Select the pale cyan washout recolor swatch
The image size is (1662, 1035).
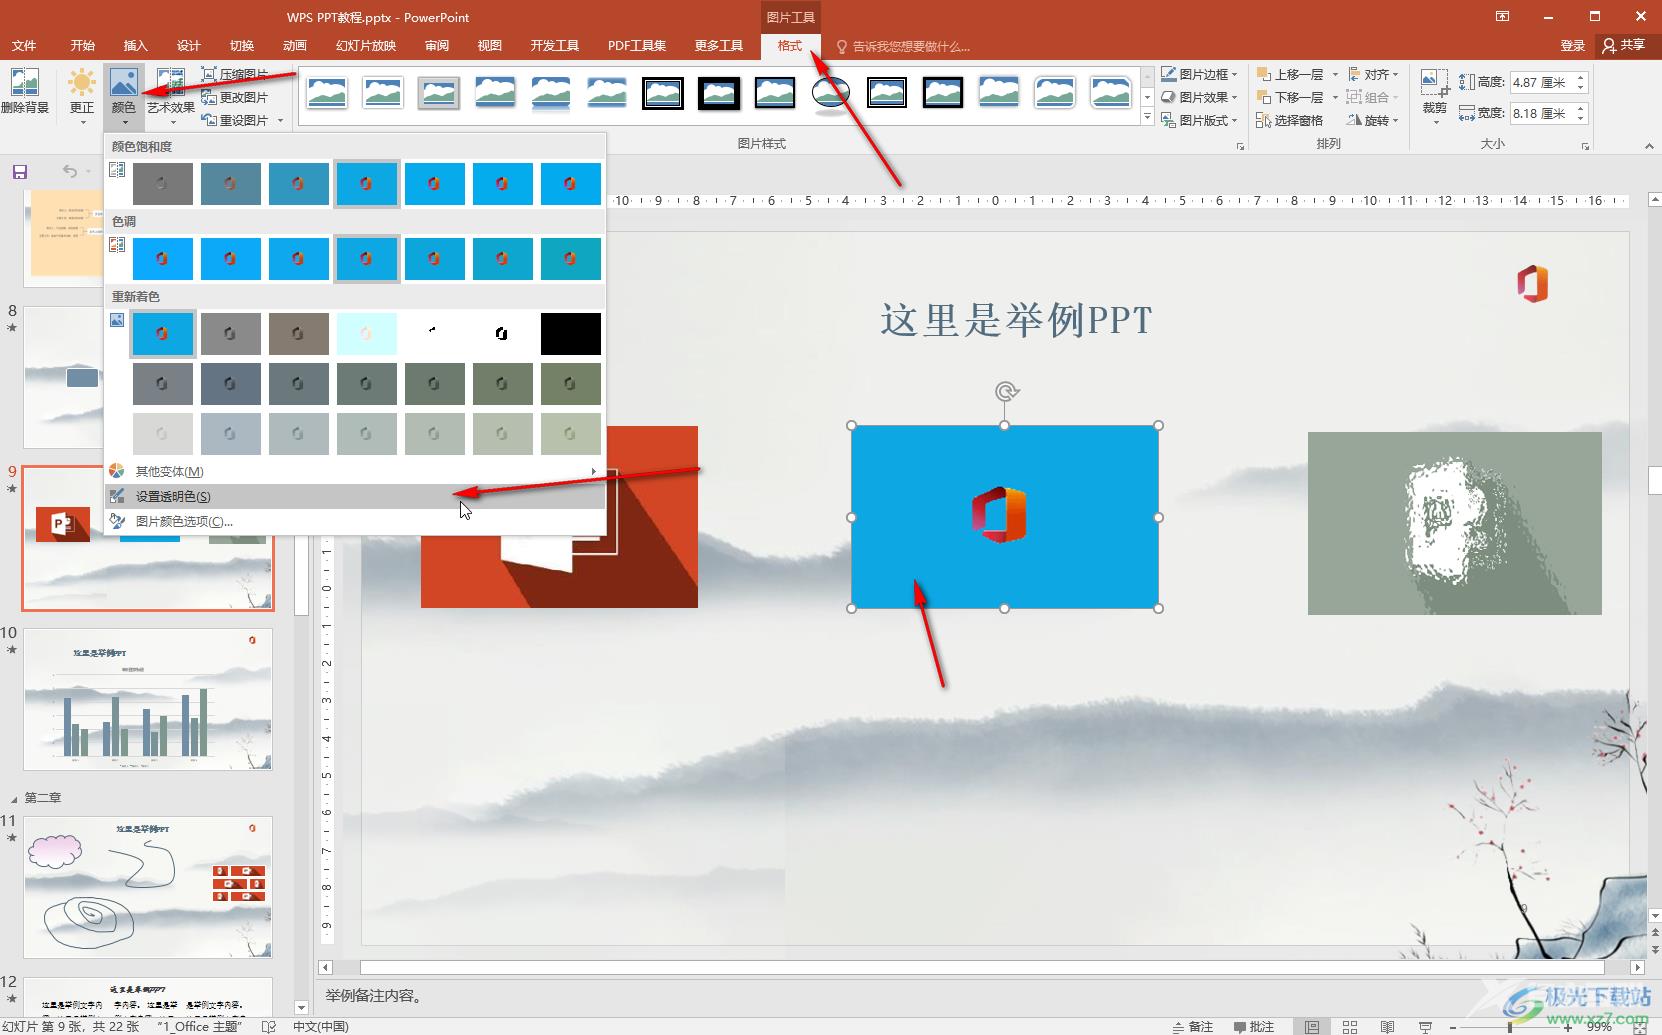(366, 334)
